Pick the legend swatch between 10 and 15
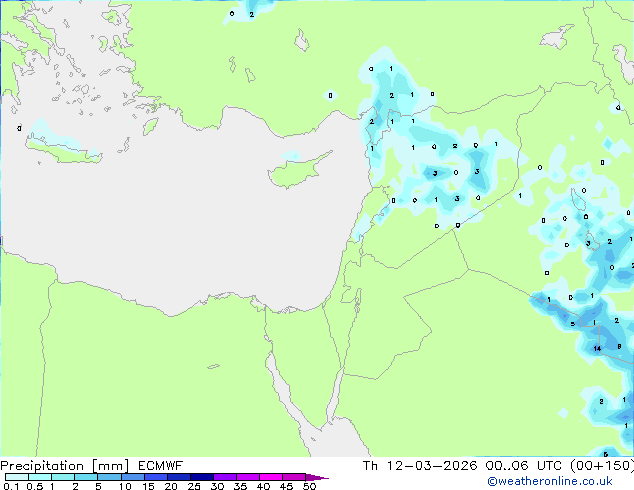The image size is (634, 490). pyautogui.click(x=133, y=477)
